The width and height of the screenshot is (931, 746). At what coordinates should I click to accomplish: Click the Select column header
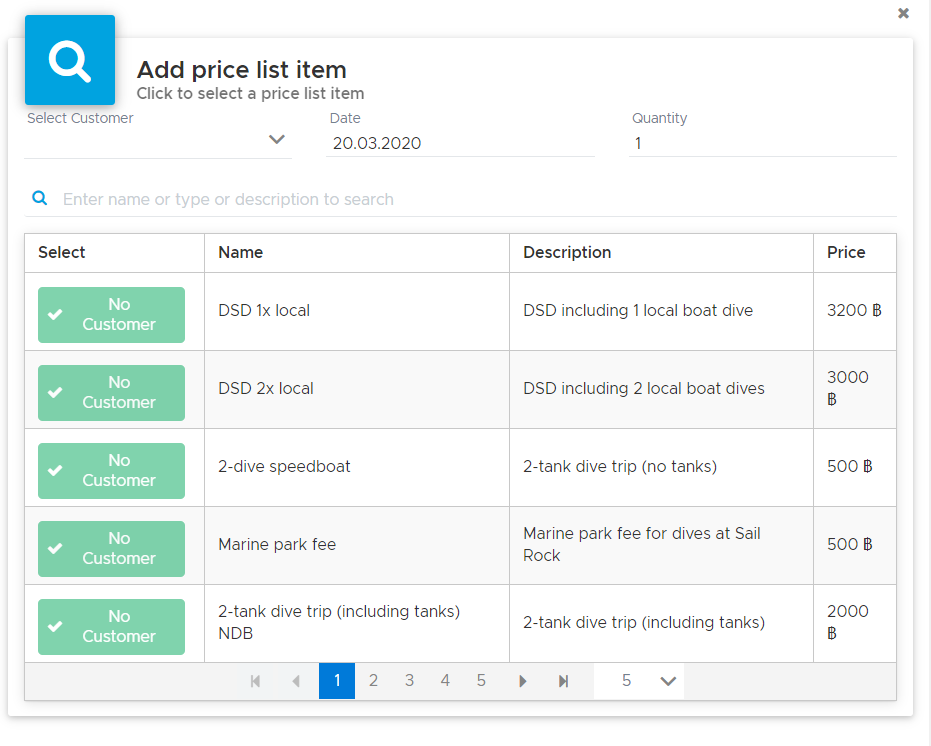click(x=115, y=252)
